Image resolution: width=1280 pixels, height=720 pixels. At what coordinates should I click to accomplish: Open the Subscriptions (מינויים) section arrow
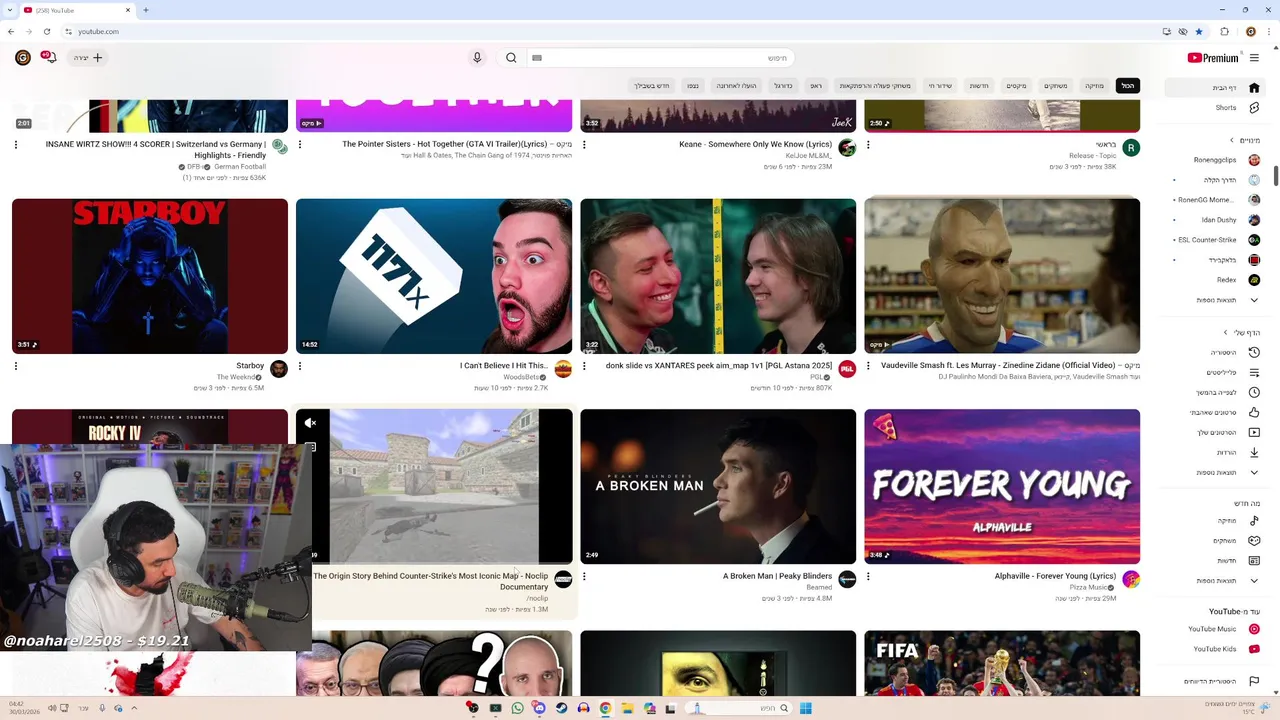click(x=1232, y=140)
